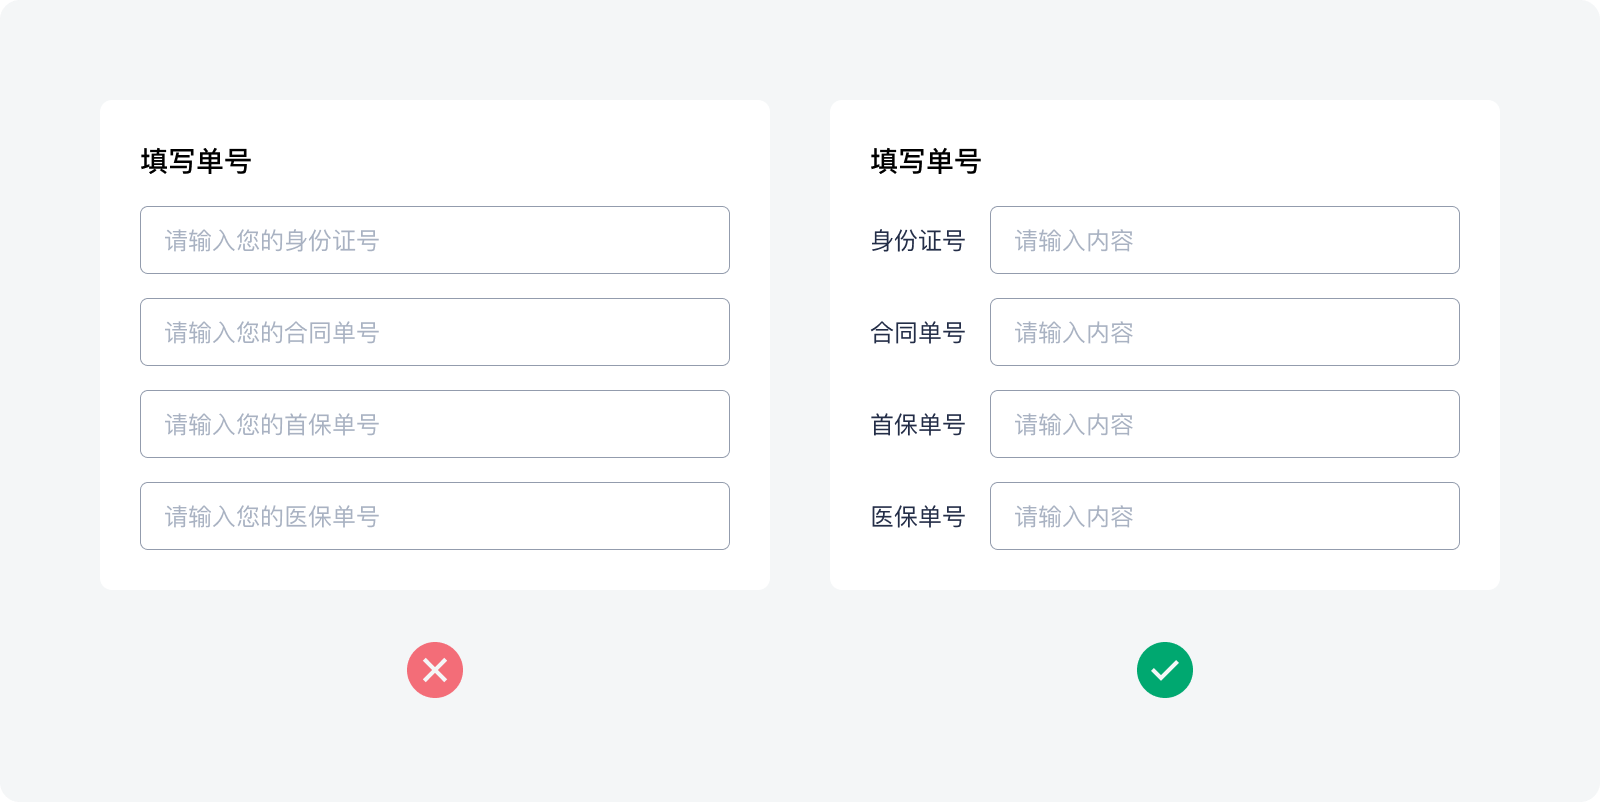Click the 请输入内容 placeholder in the 医保单号 row
This screenshot has height=802, width=1600.
(1074, 517)
